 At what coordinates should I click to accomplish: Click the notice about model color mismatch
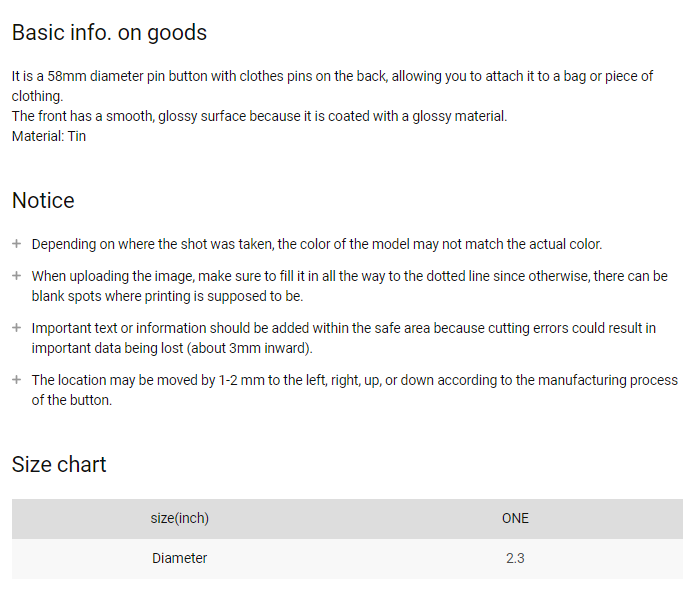[x=317, y=244]
